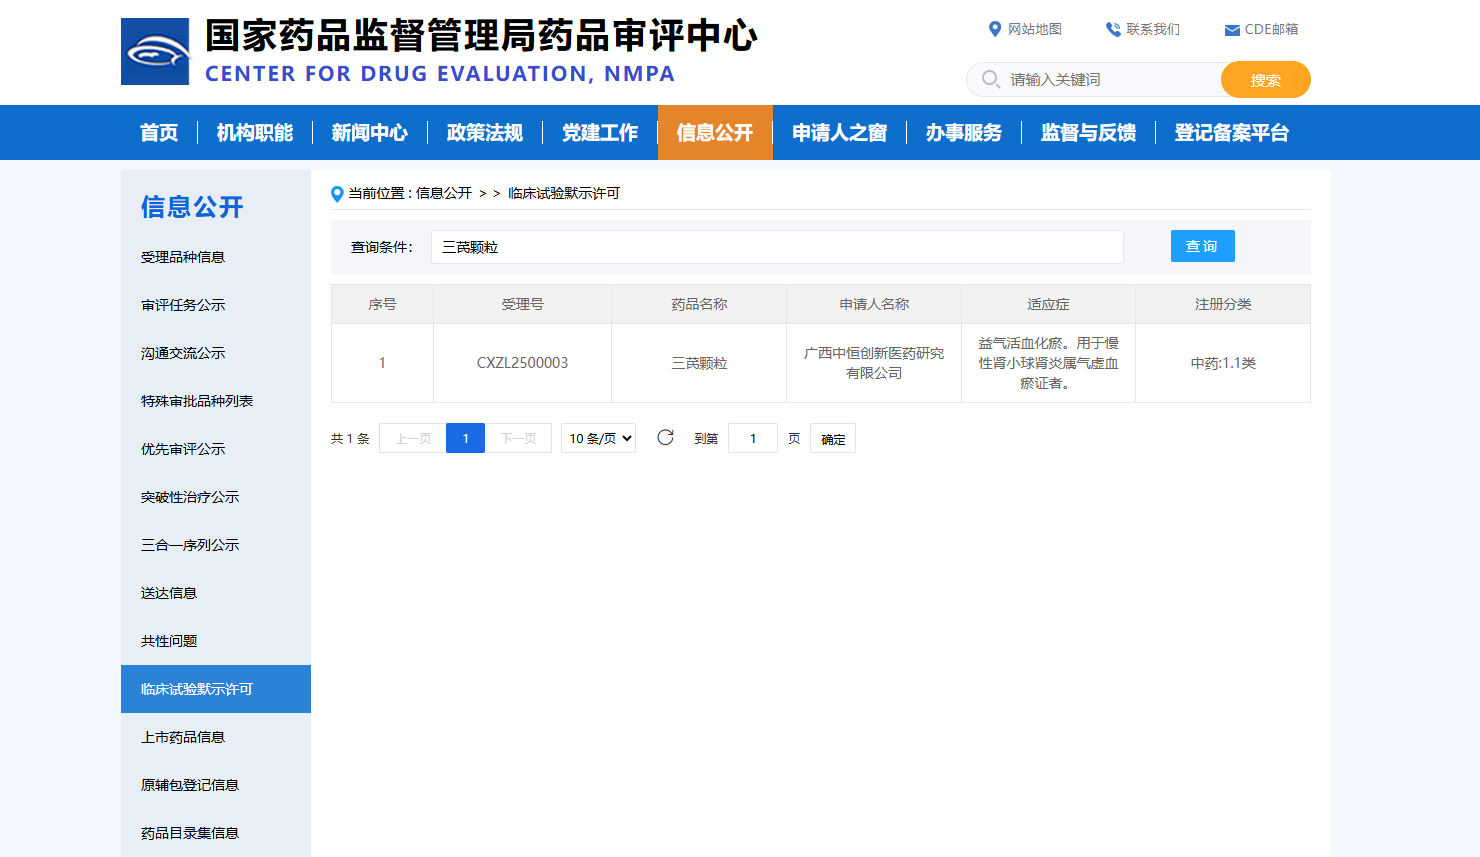Screen dimensions: 1480x857
Task: Click the site map location pin icon
Action: 994,29
